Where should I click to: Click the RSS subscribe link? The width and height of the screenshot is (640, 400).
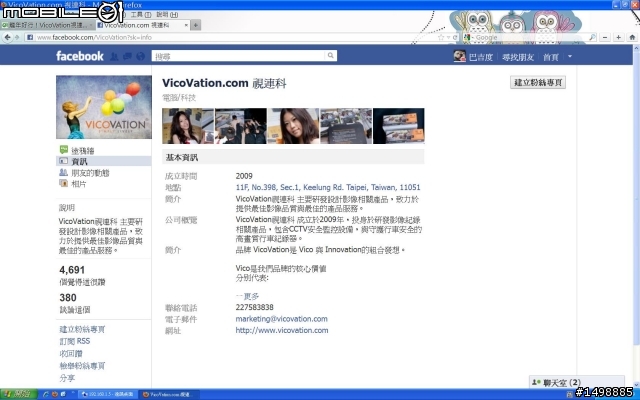tap(75, 341)
